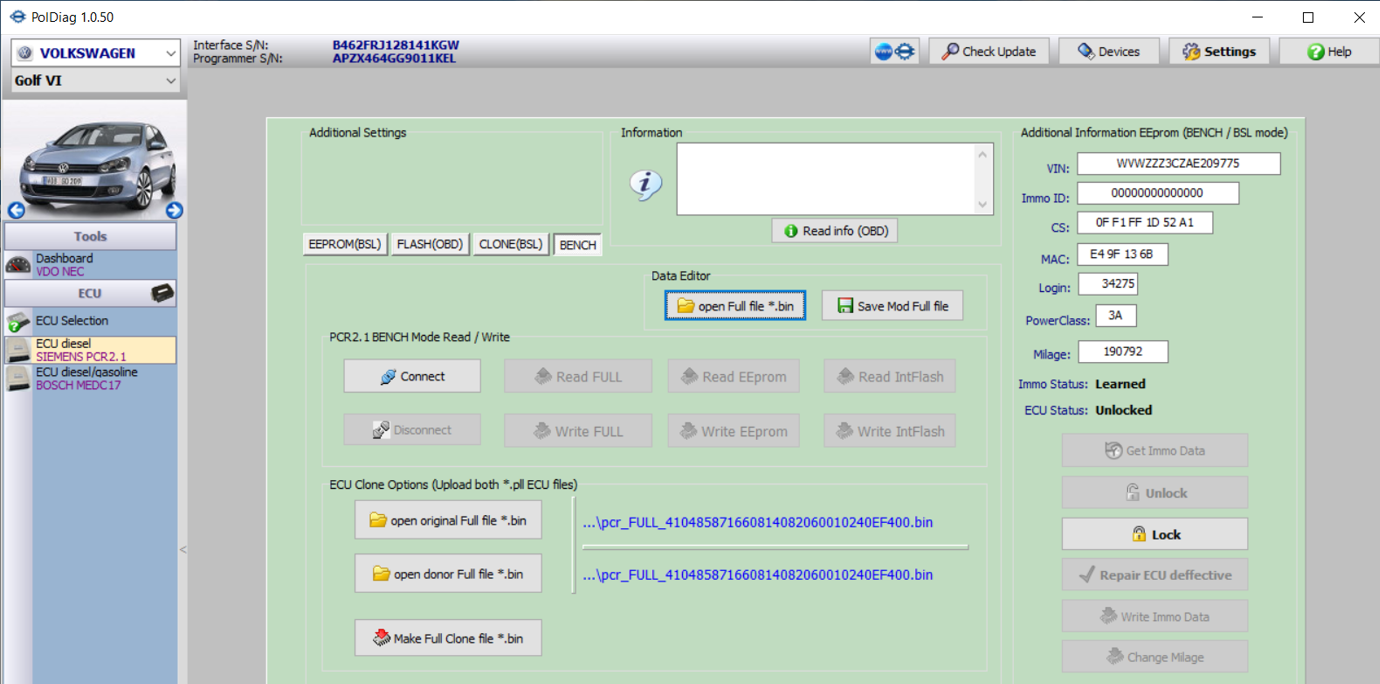This screenshot has height=684, width=1380.
Task: Open the VOLKSWAGEN brand dropdown
Action: click(95, 53)
